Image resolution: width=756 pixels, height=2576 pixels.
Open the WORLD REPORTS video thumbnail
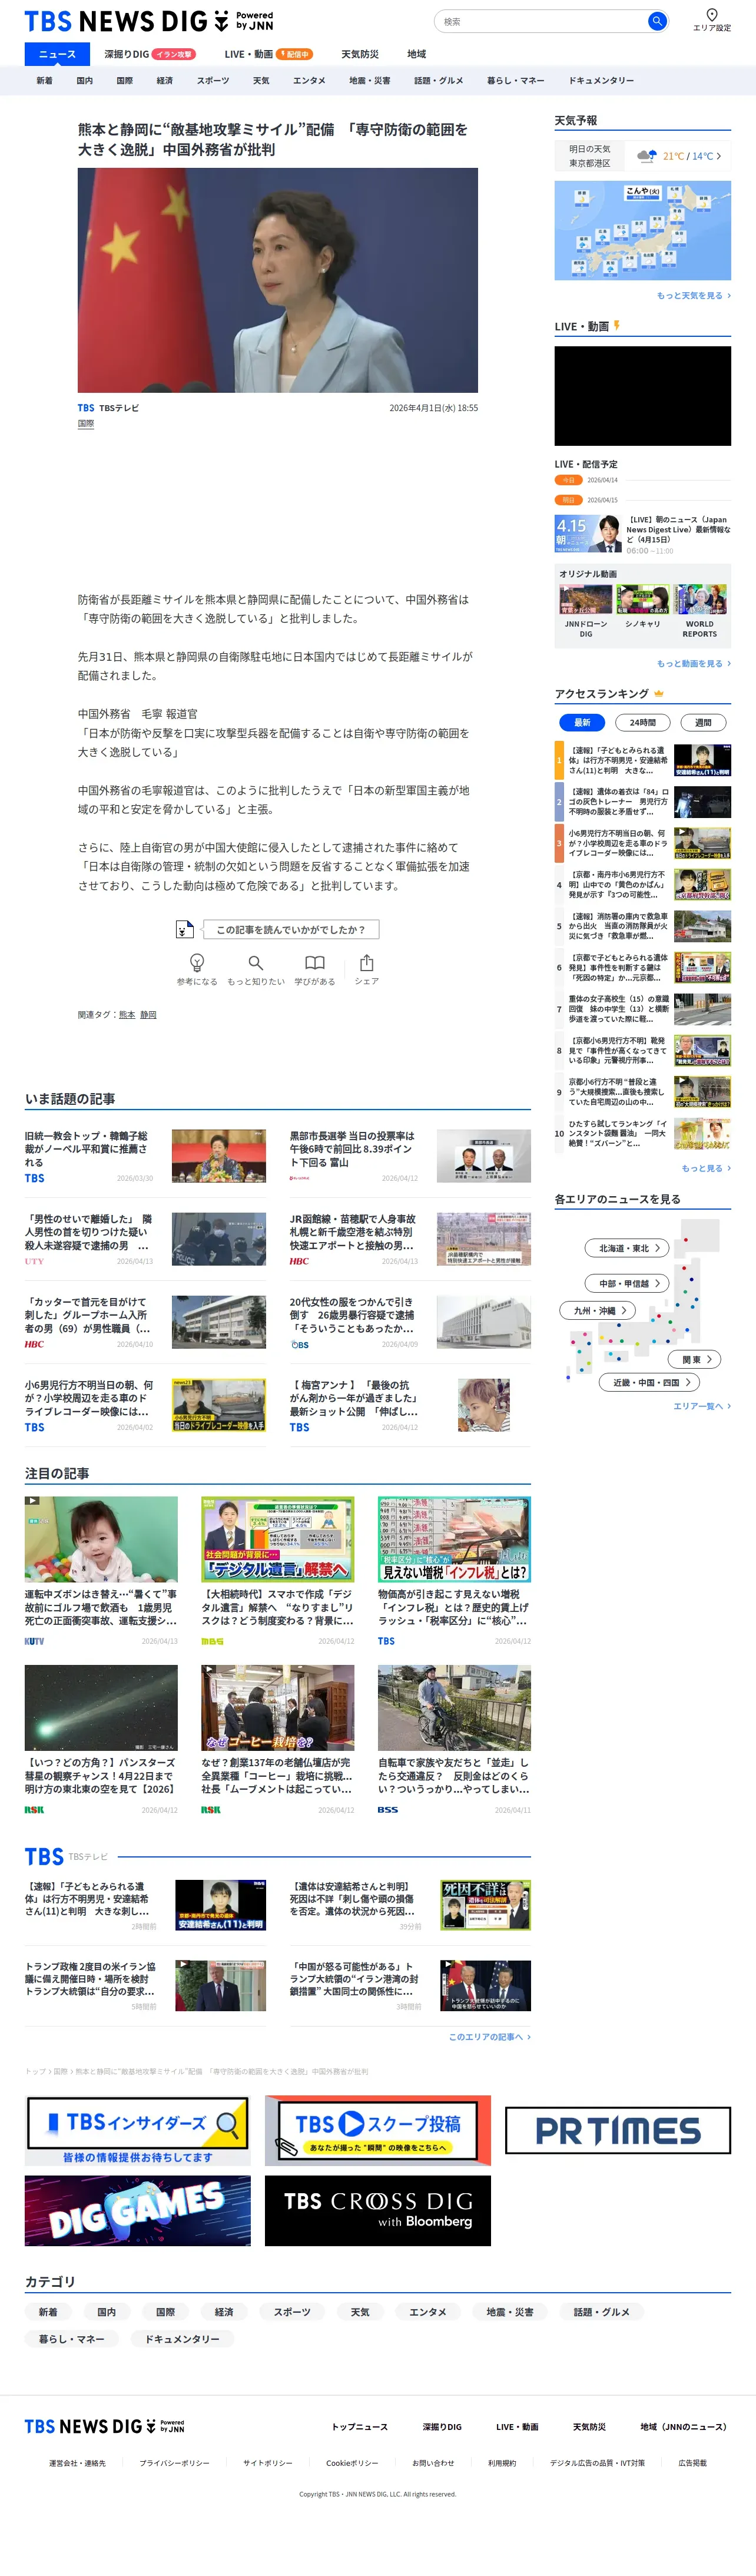click(700, 599)
